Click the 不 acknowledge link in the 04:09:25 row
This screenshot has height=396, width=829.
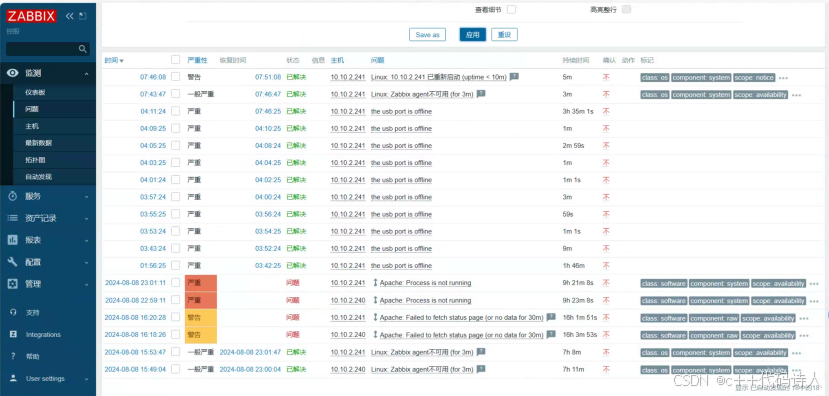point(606,128)
